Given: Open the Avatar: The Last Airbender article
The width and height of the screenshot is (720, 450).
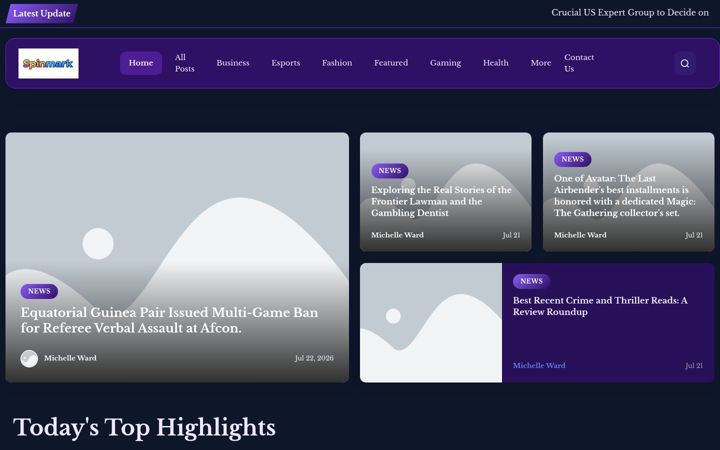Looking at the screenshot, I should click(624, 196).
